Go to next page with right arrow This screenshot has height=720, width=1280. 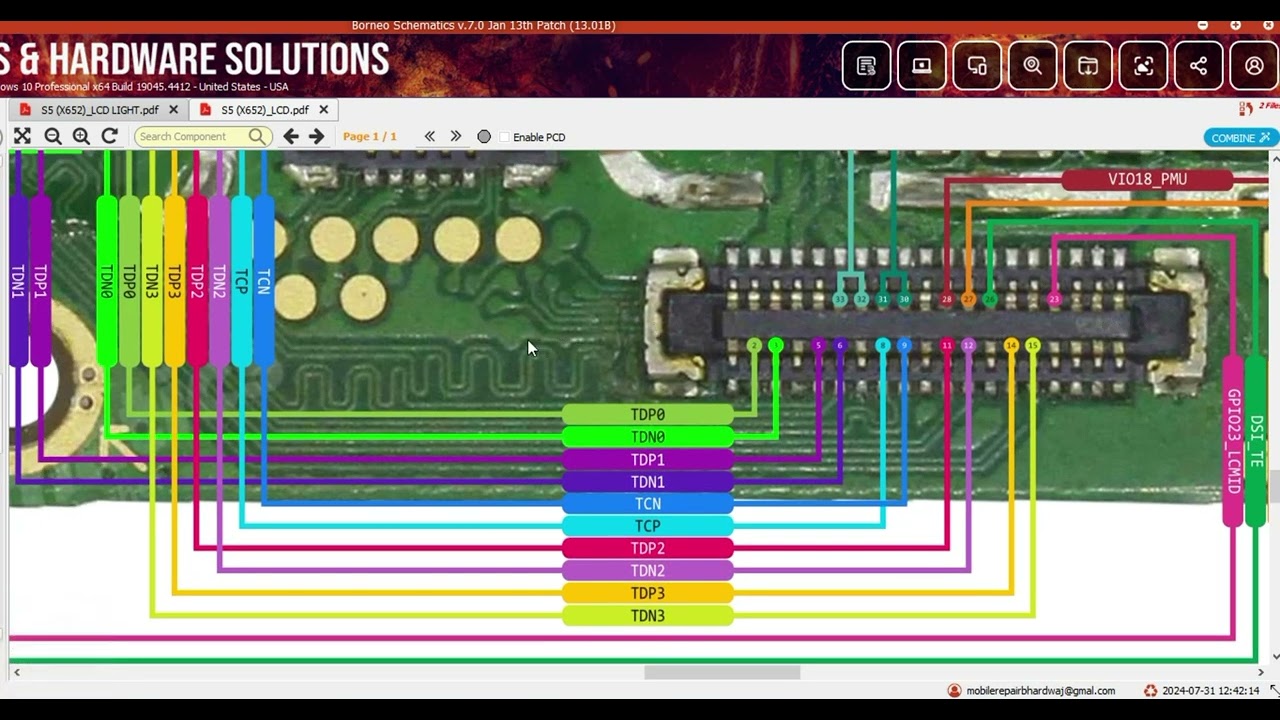coord(316,136)
